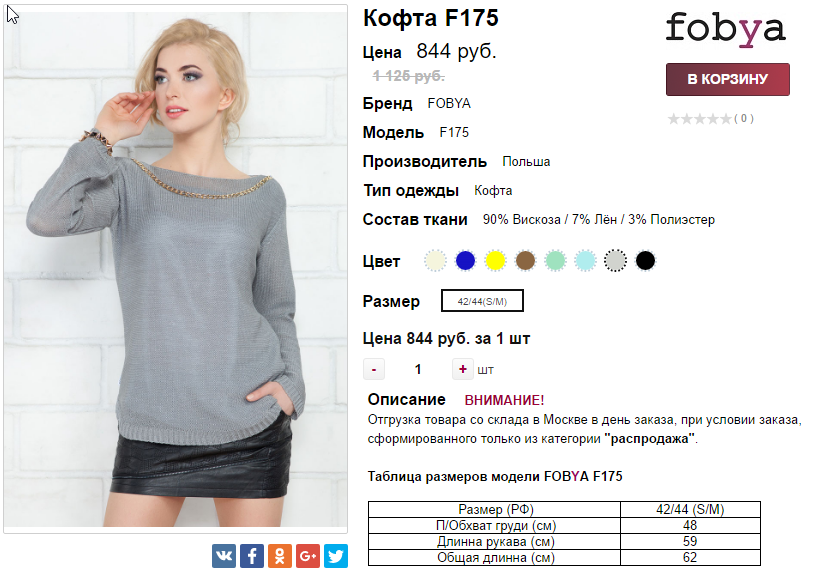Click the quantity value field
This screenshot has width=815, height=583.
coord(418,369)
